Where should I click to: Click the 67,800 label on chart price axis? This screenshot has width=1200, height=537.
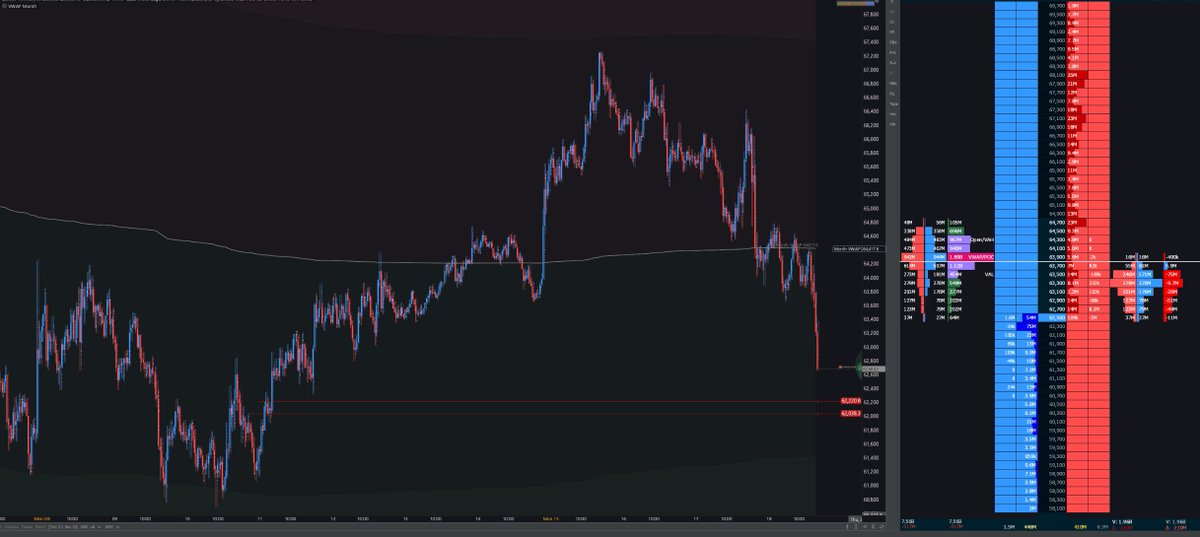click(x=870, y=14)
